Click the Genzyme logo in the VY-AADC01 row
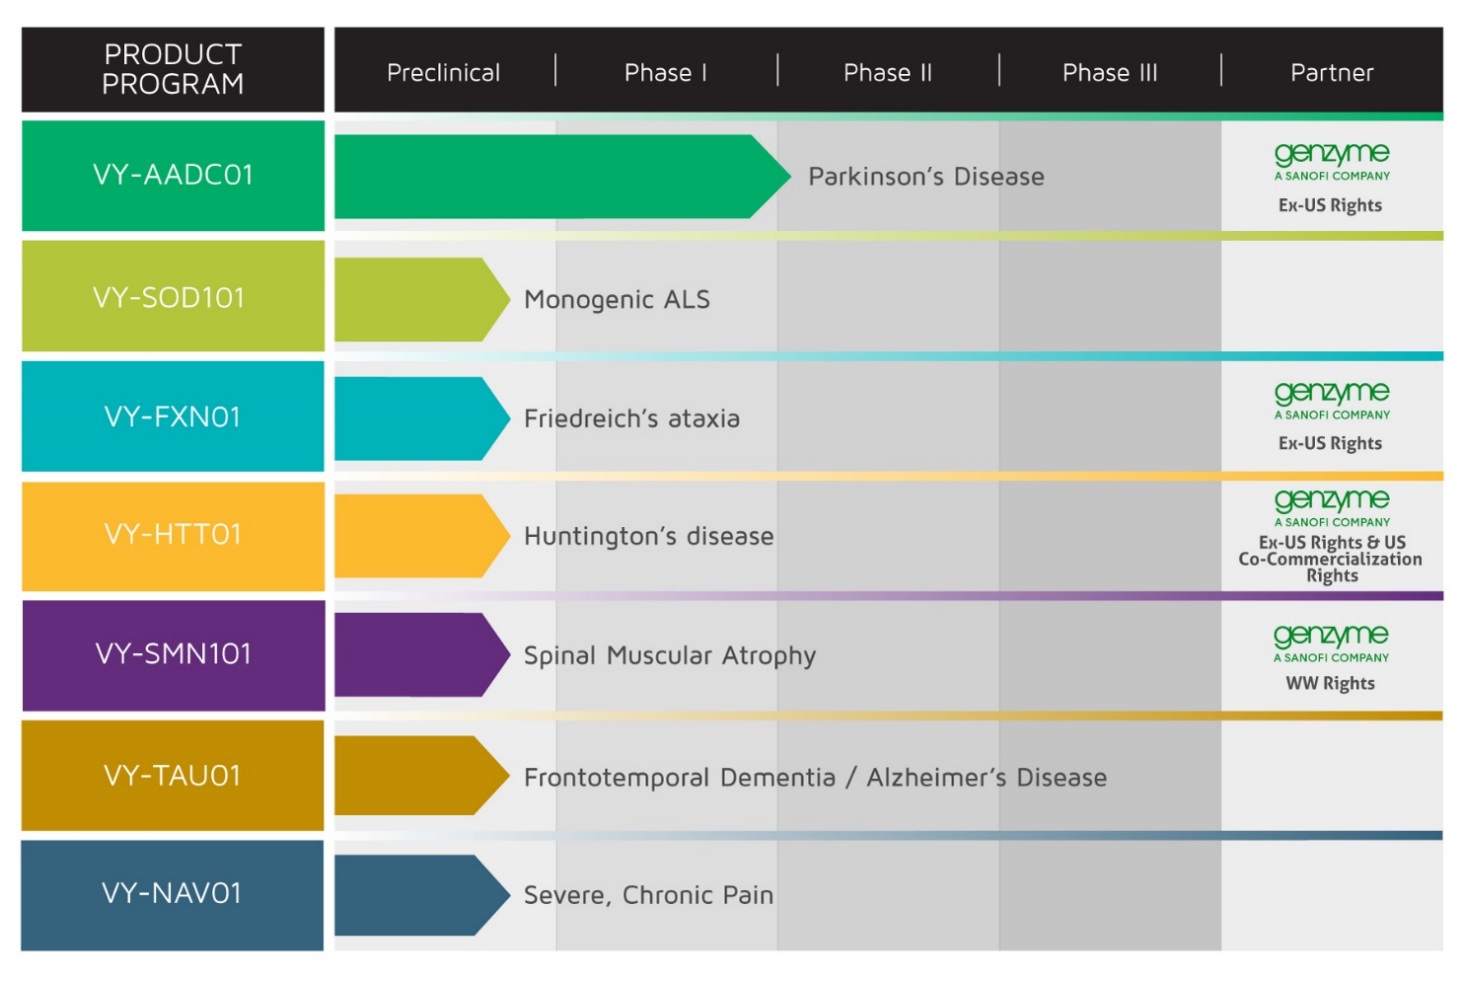The width and height of the screenshot is (1463, 982). point(1331,160)
